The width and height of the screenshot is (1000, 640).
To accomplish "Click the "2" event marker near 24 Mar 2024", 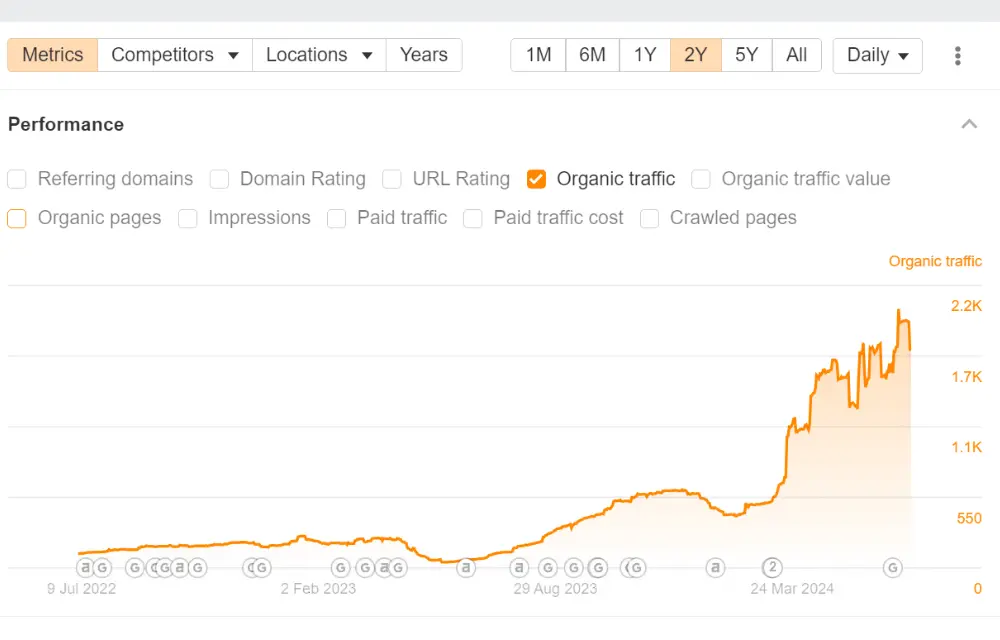I will tap(771, 567).
